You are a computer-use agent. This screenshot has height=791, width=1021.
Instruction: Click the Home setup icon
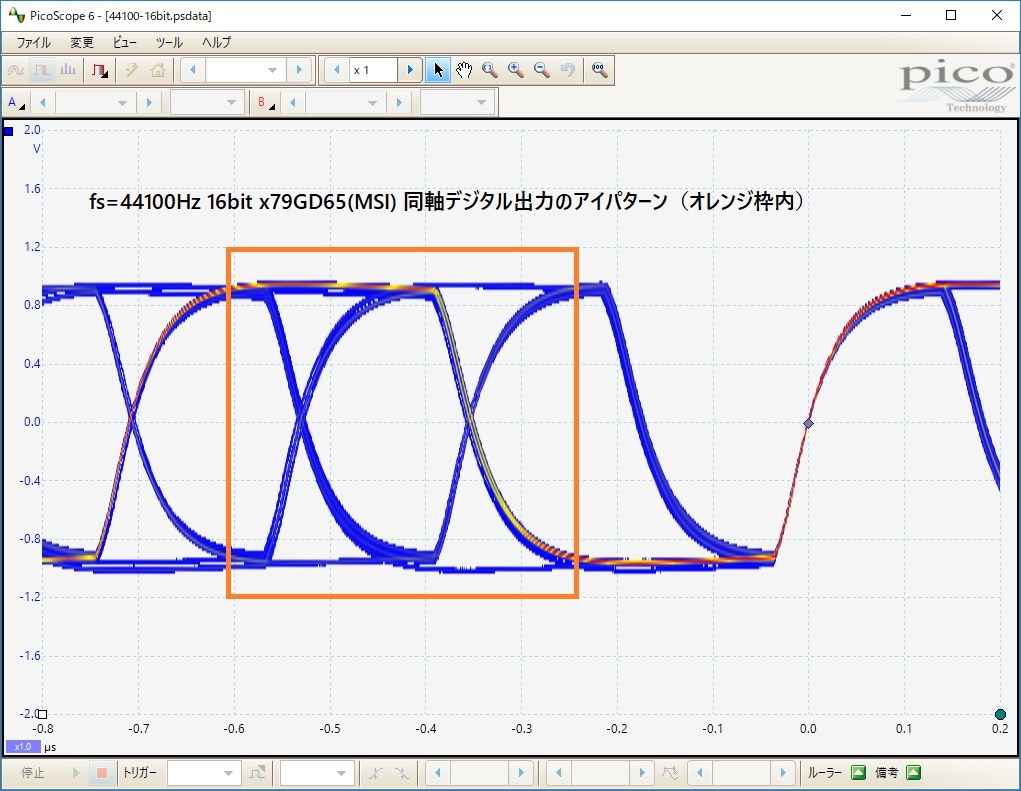(158, 70)
